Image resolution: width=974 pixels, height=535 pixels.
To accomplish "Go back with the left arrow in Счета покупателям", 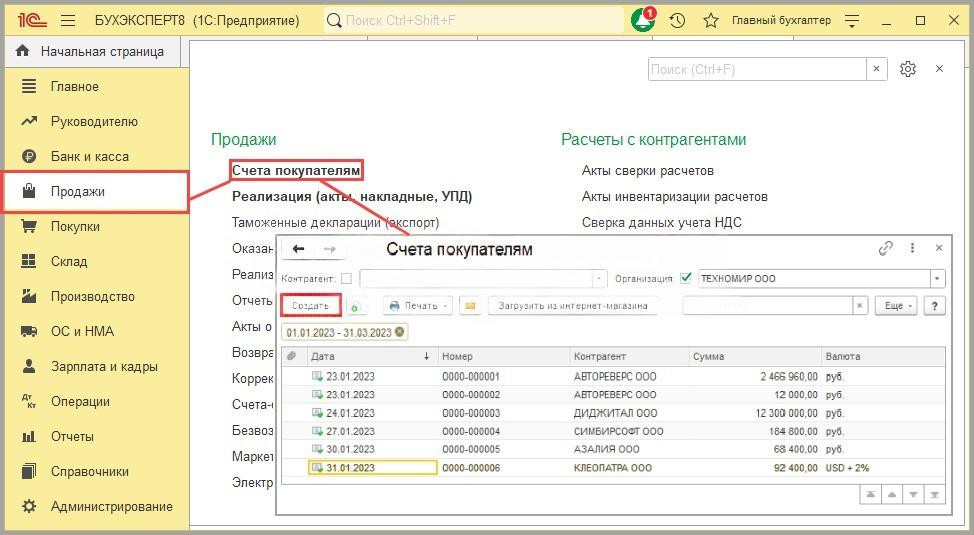I will [298, 249].
